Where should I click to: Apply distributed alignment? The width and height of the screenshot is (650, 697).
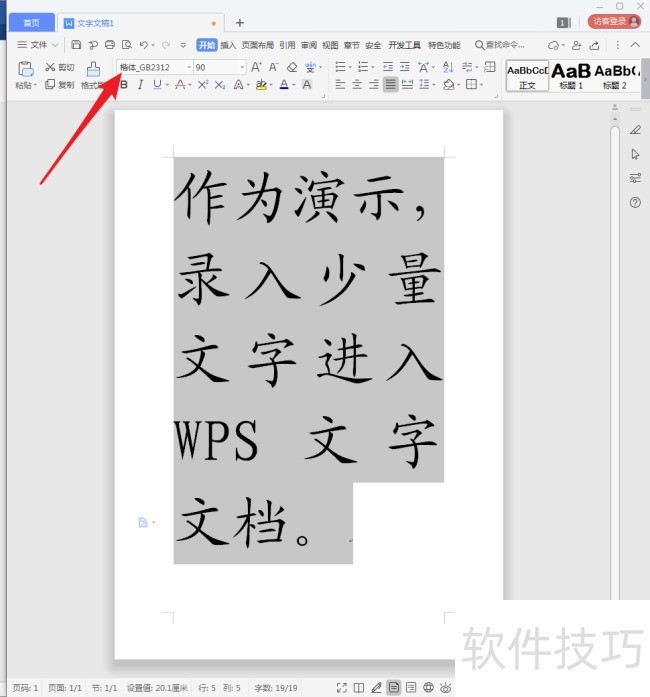[x=407, y=84]
